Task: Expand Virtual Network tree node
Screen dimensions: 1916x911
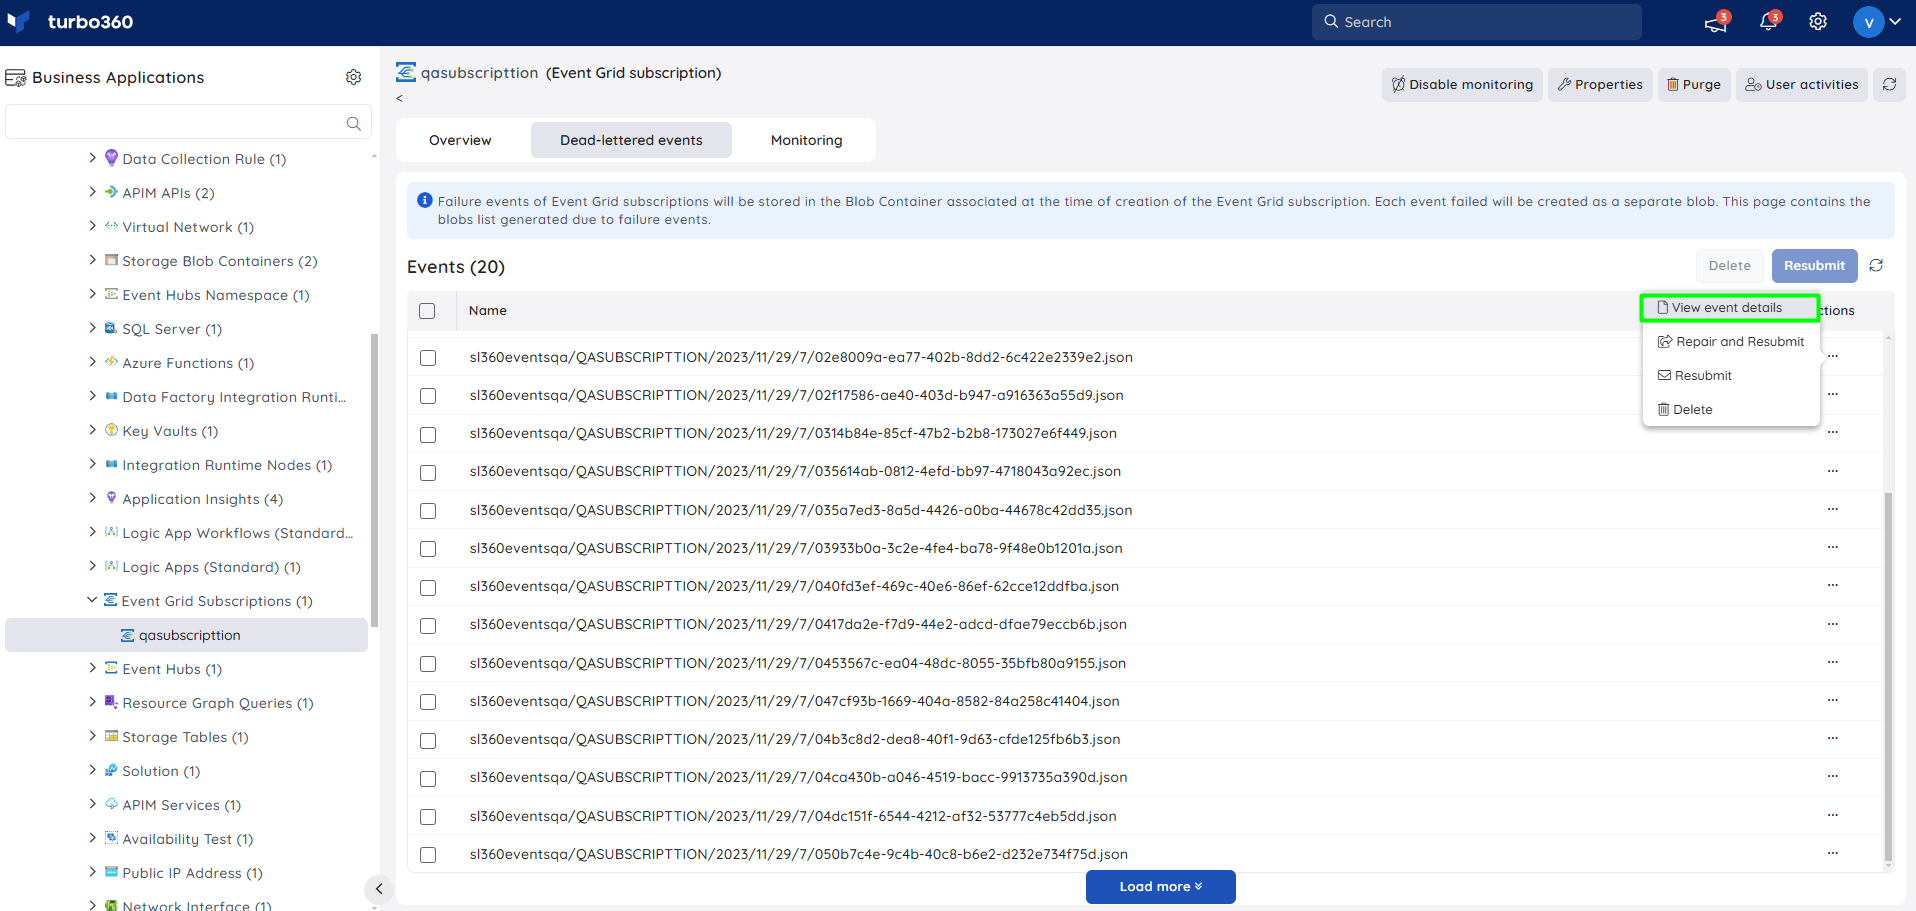Action: 93,225
